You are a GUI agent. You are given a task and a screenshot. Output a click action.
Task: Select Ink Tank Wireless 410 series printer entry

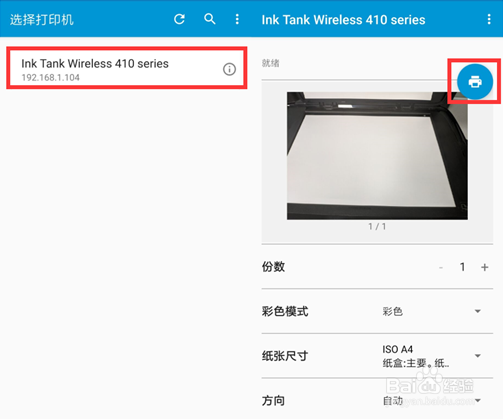point(127,68)
